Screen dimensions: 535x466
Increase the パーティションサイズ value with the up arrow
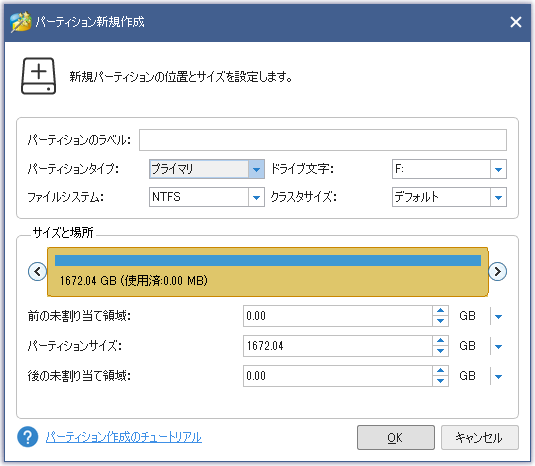click(440, 340)
